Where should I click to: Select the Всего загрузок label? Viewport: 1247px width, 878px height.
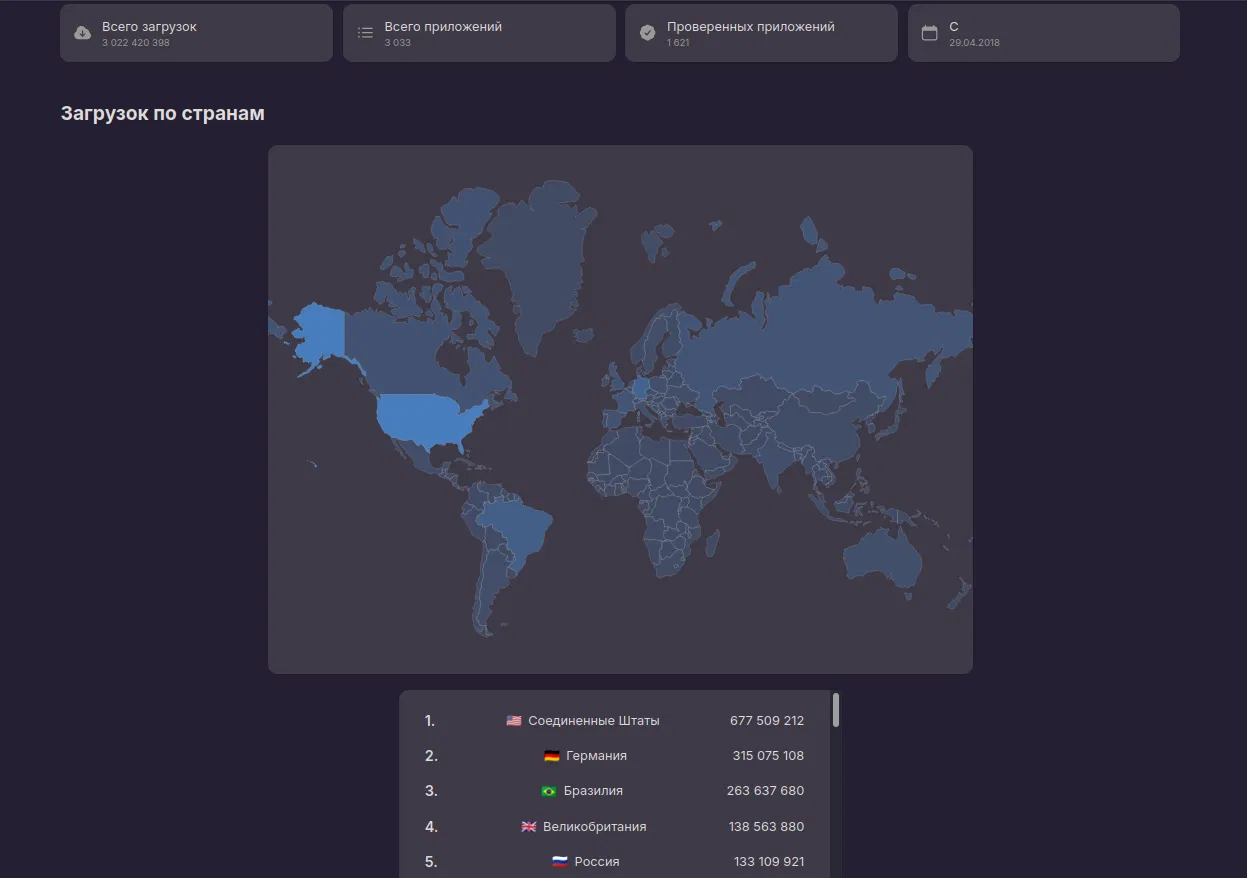coord(149,27)
